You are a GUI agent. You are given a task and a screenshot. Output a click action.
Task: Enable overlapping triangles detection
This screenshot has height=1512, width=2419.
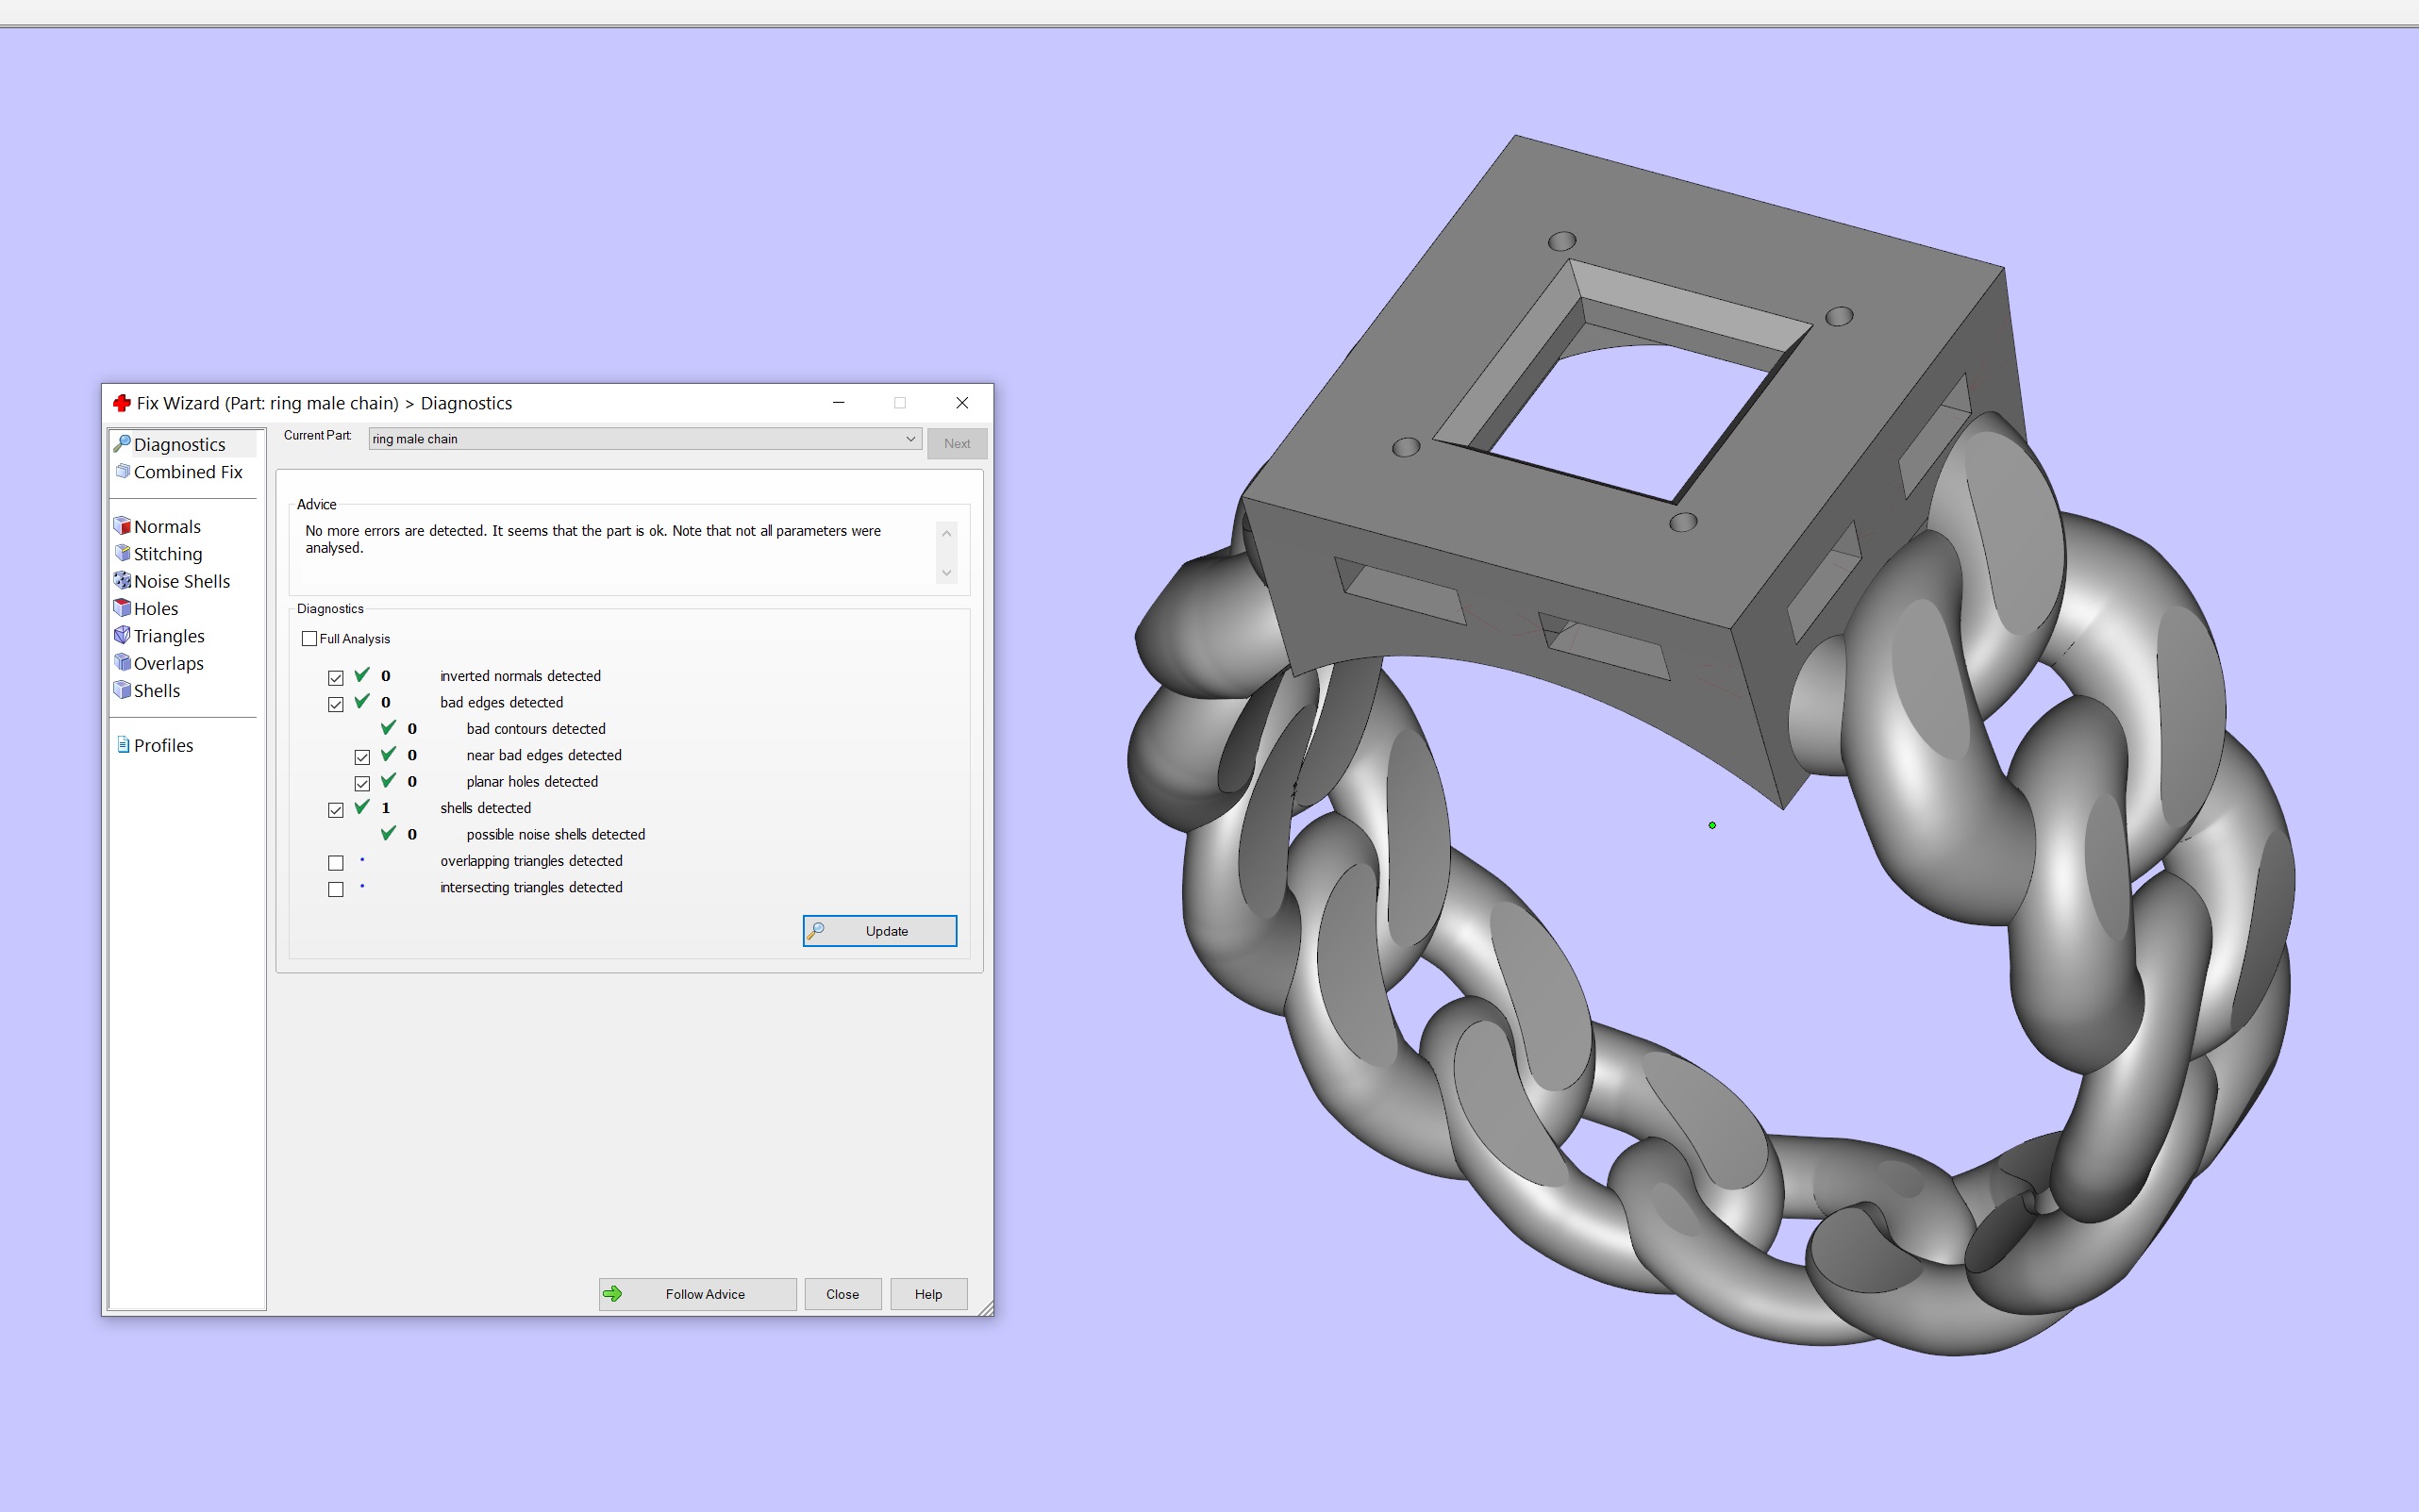(336, 861)
